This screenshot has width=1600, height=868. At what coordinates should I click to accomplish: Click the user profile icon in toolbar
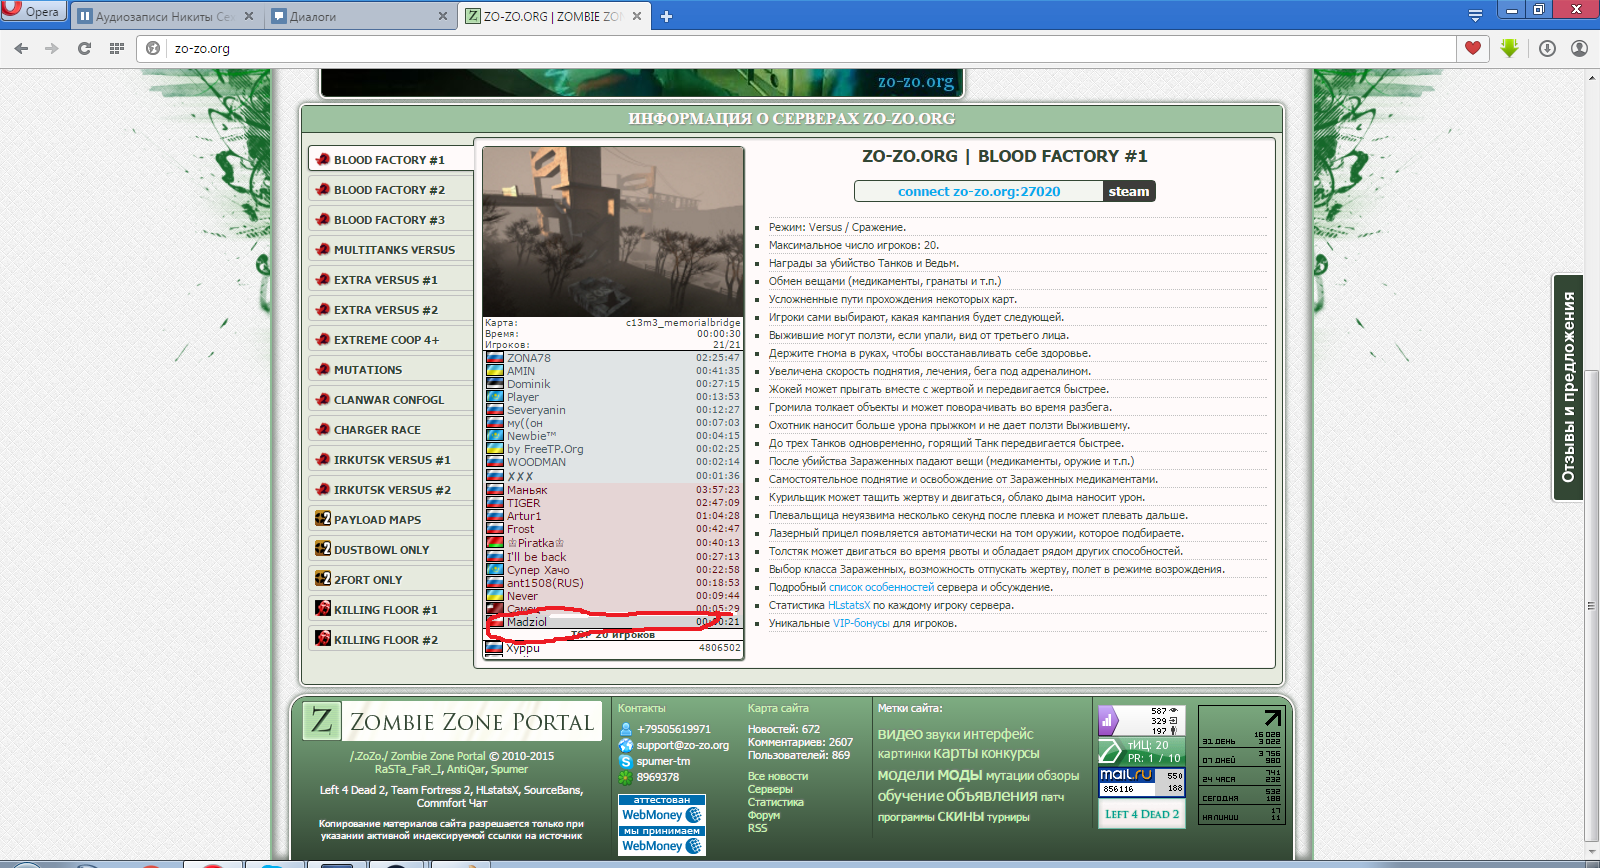(1579, 48)
